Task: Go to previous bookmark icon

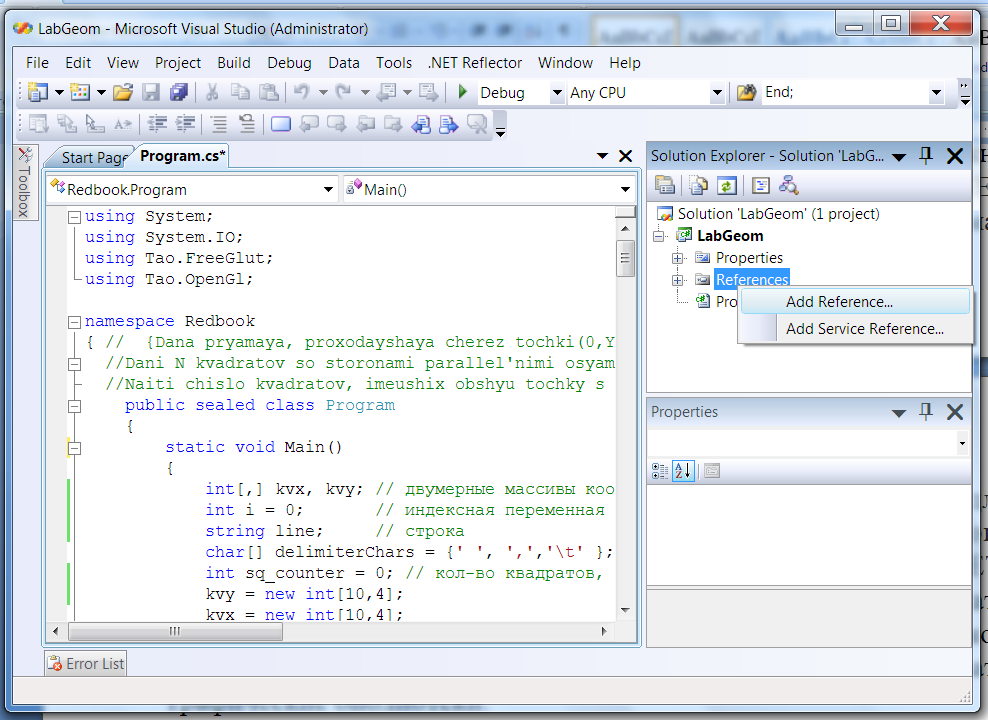Action: [309, 123]
